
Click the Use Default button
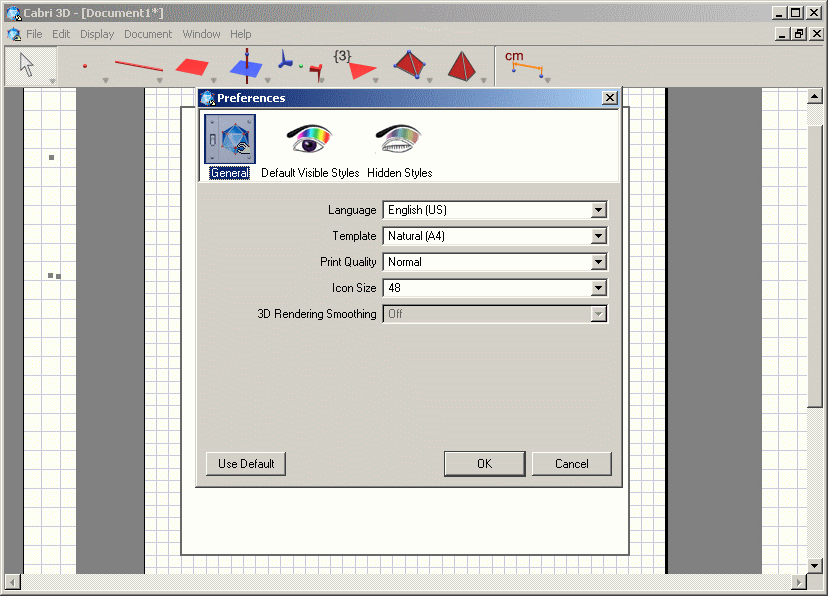coord(245,463)
